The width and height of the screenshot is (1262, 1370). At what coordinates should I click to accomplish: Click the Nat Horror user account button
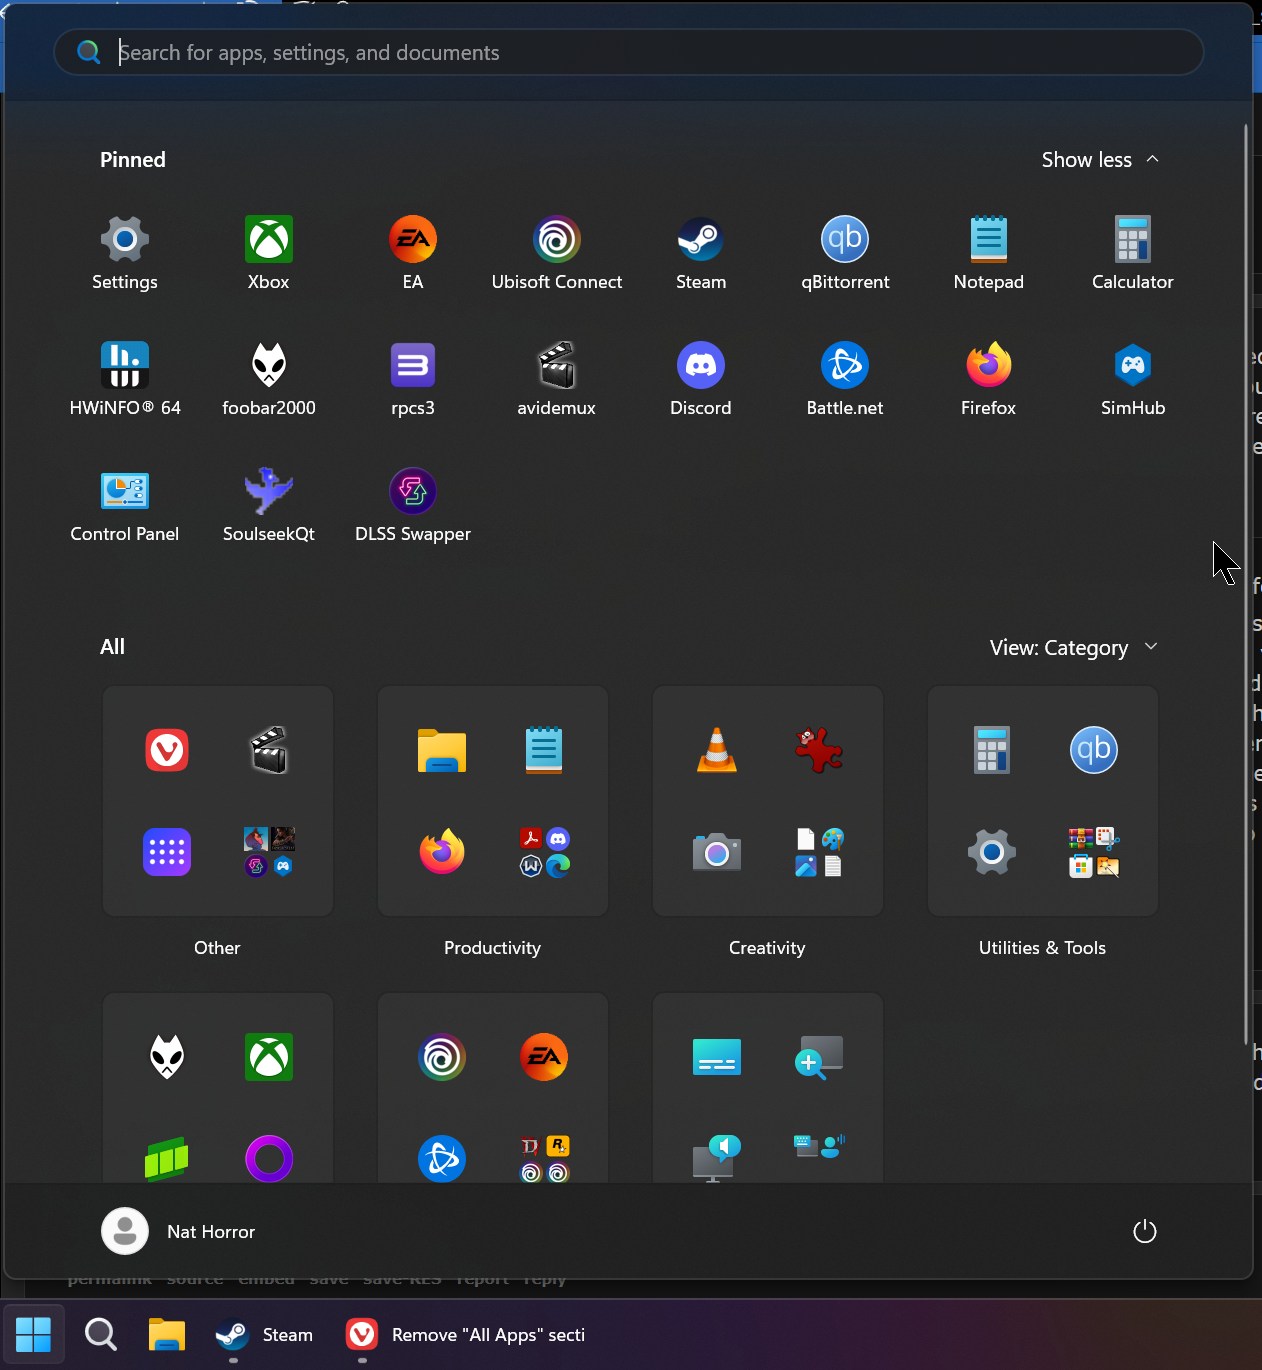[180, 1231]
